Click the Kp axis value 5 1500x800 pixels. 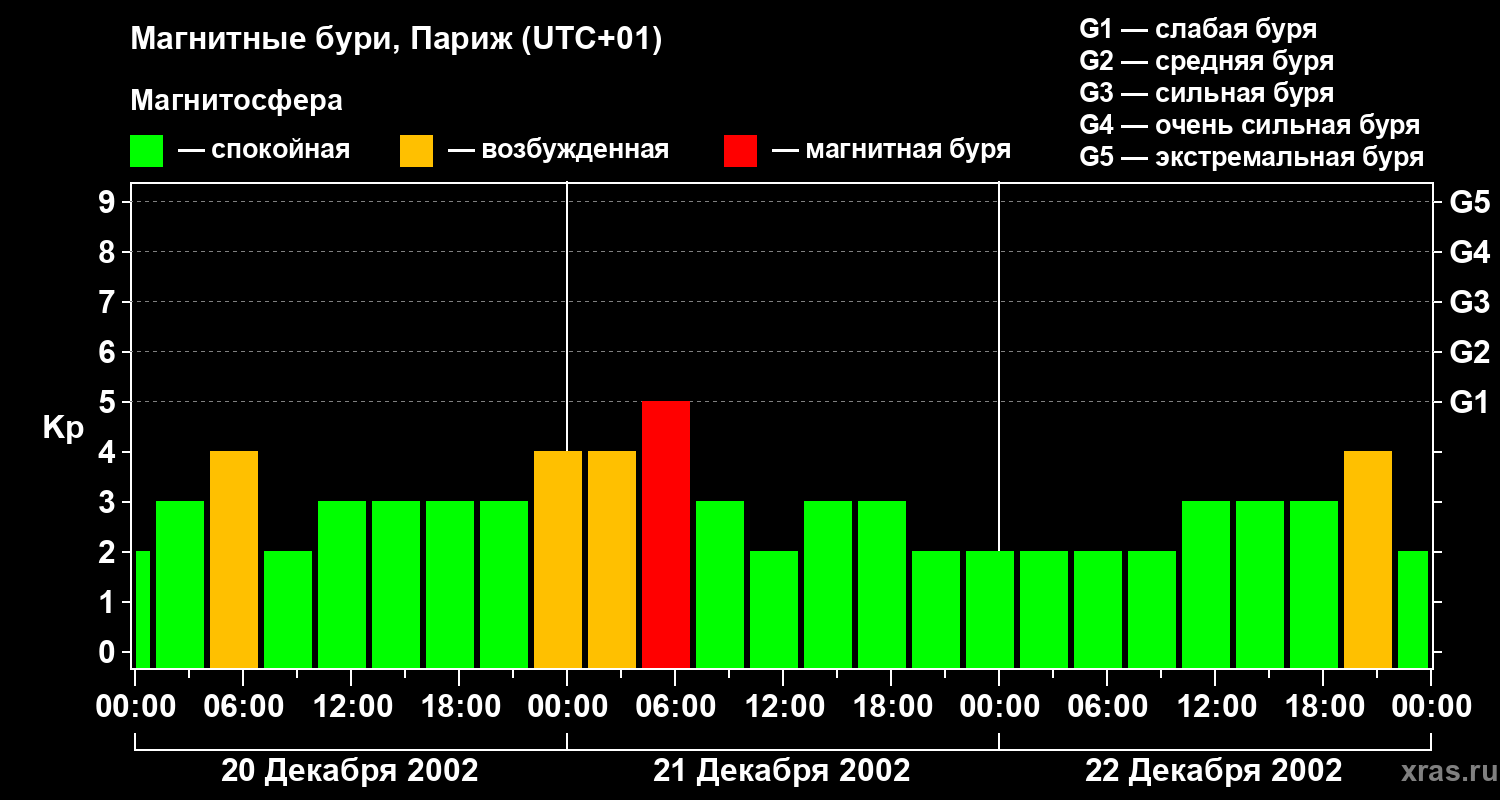pos(108,402)
